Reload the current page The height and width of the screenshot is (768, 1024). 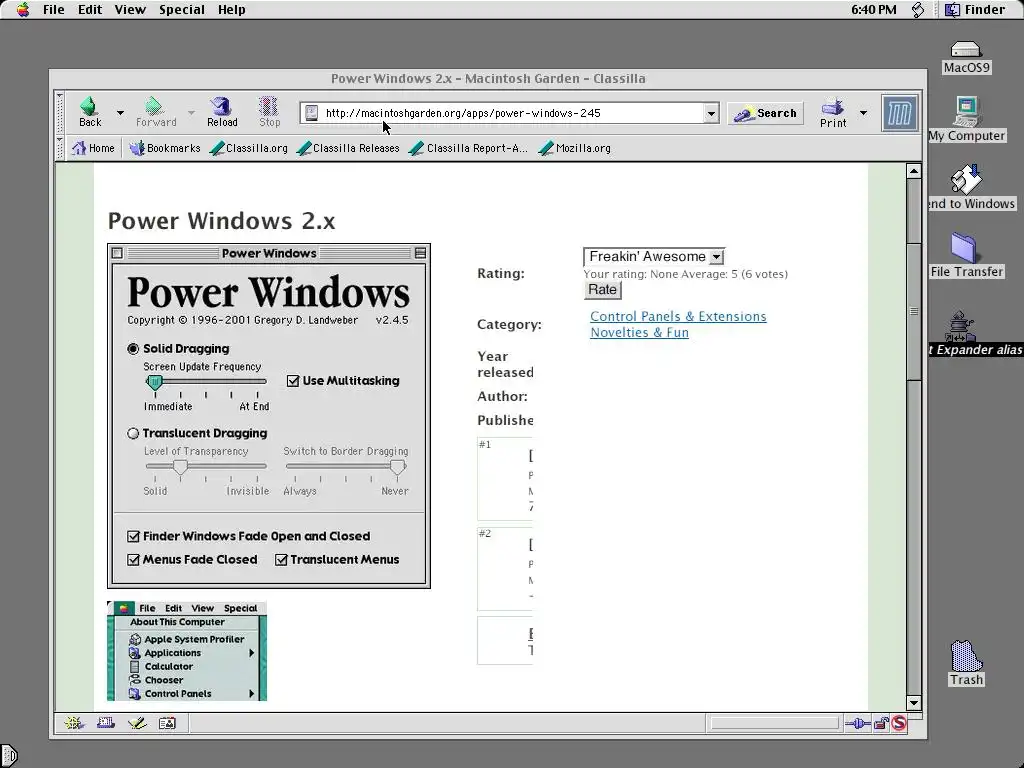point(222,112)
